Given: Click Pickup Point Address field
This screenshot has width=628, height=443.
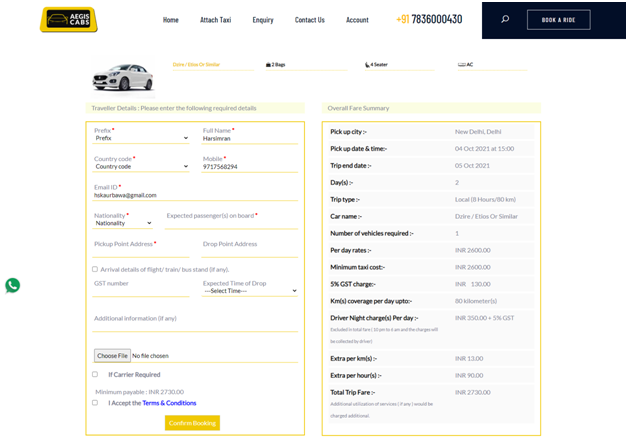Looking at the screenshot, I should pyautogui.click(x=141, y=252).
